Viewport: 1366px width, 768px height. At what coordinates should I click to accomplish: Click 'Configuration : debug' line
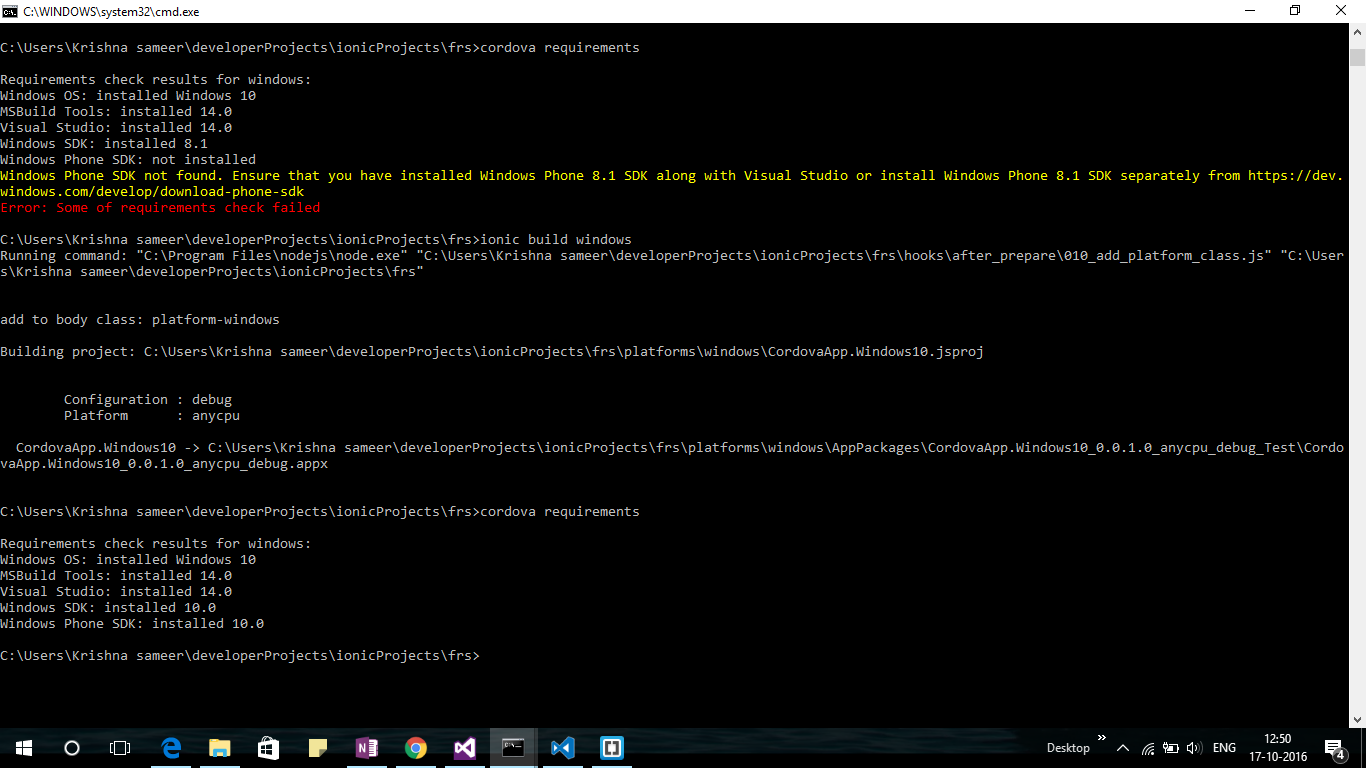coord(148,399)
